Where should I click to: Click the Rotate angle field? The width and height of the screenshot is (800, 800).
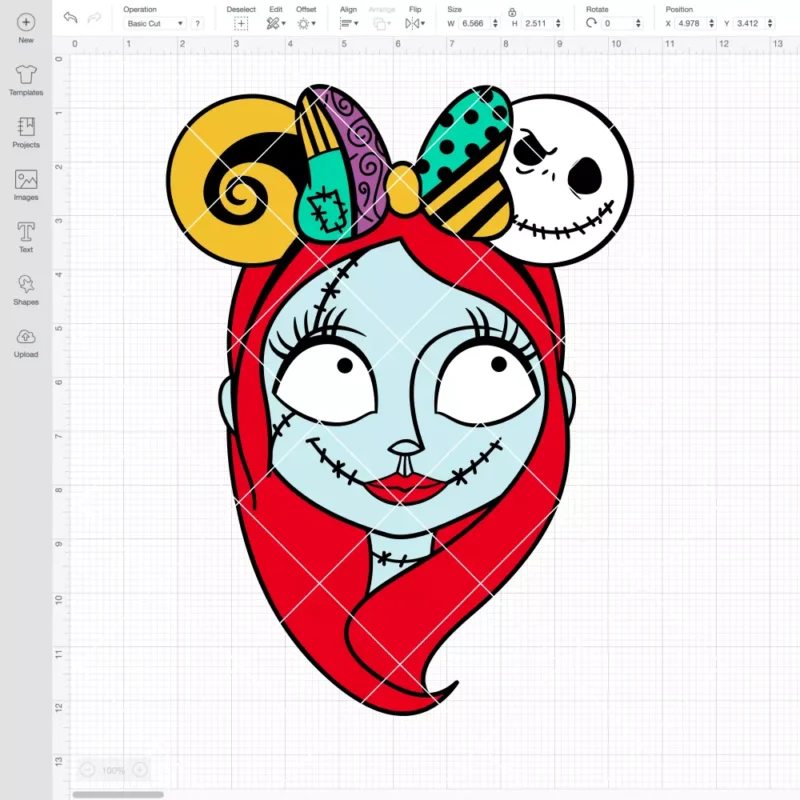[617, 23]
